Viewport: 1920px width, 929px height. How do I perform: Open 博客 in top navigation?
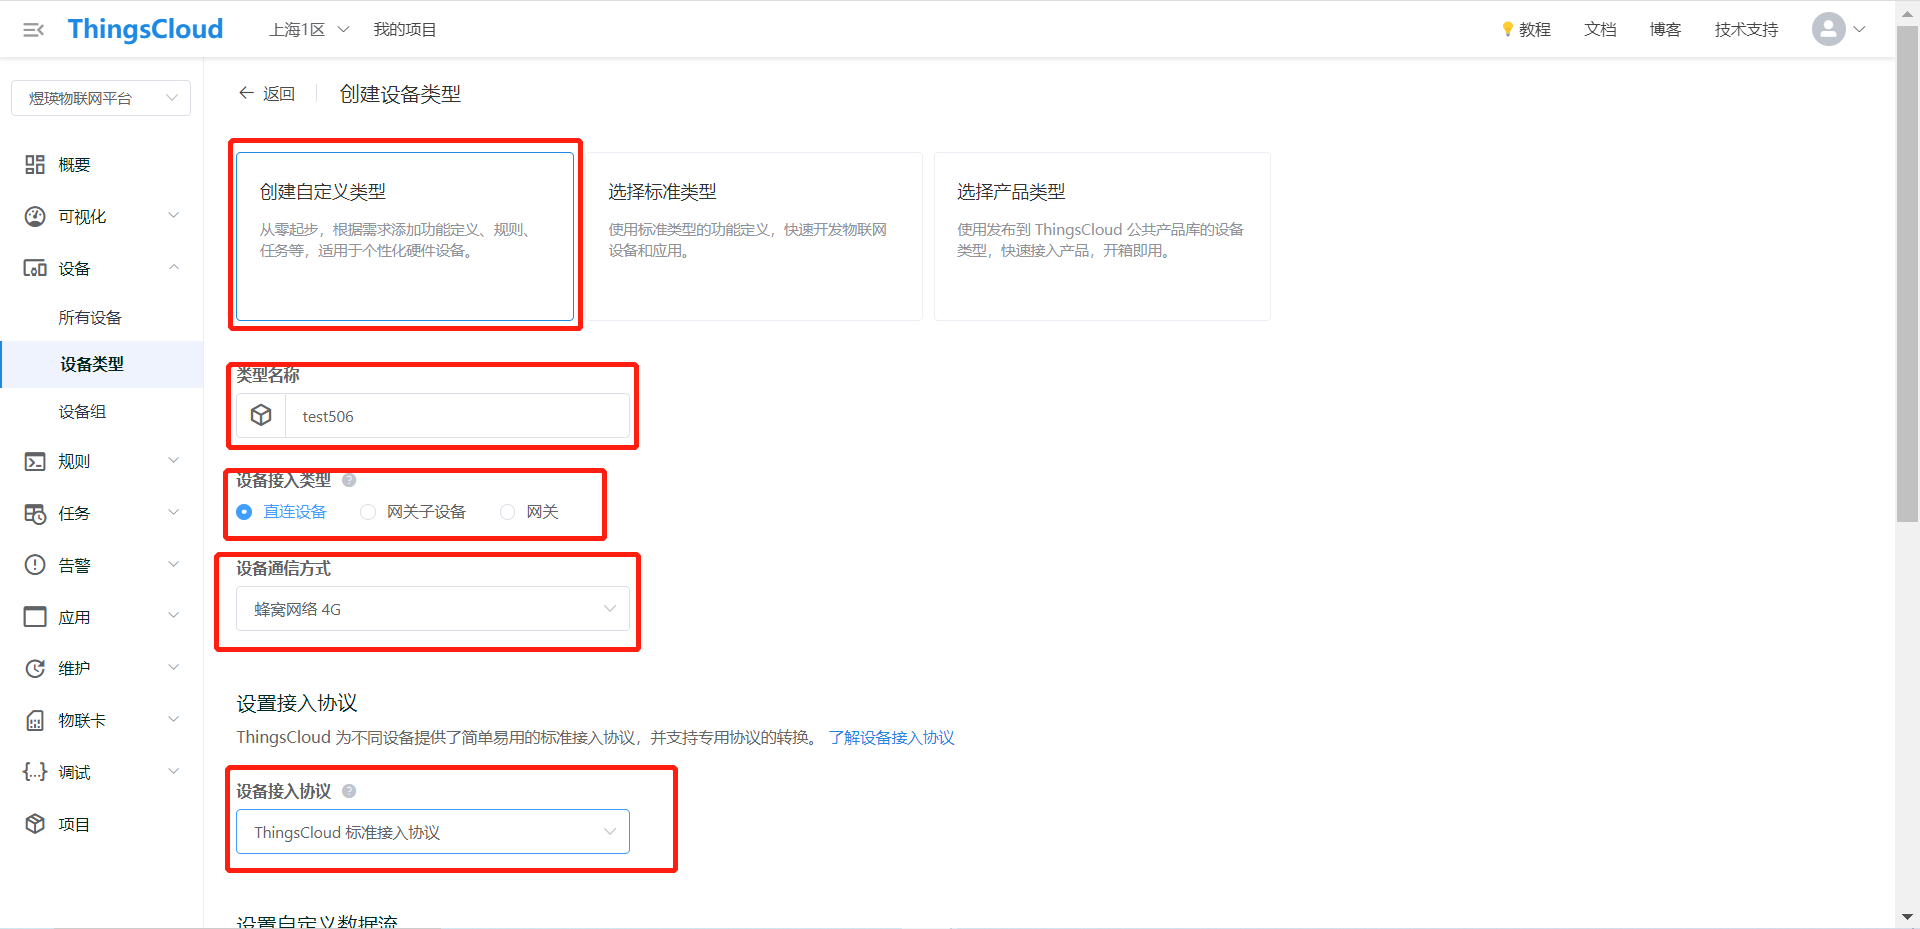click(x=1665, y=29)
